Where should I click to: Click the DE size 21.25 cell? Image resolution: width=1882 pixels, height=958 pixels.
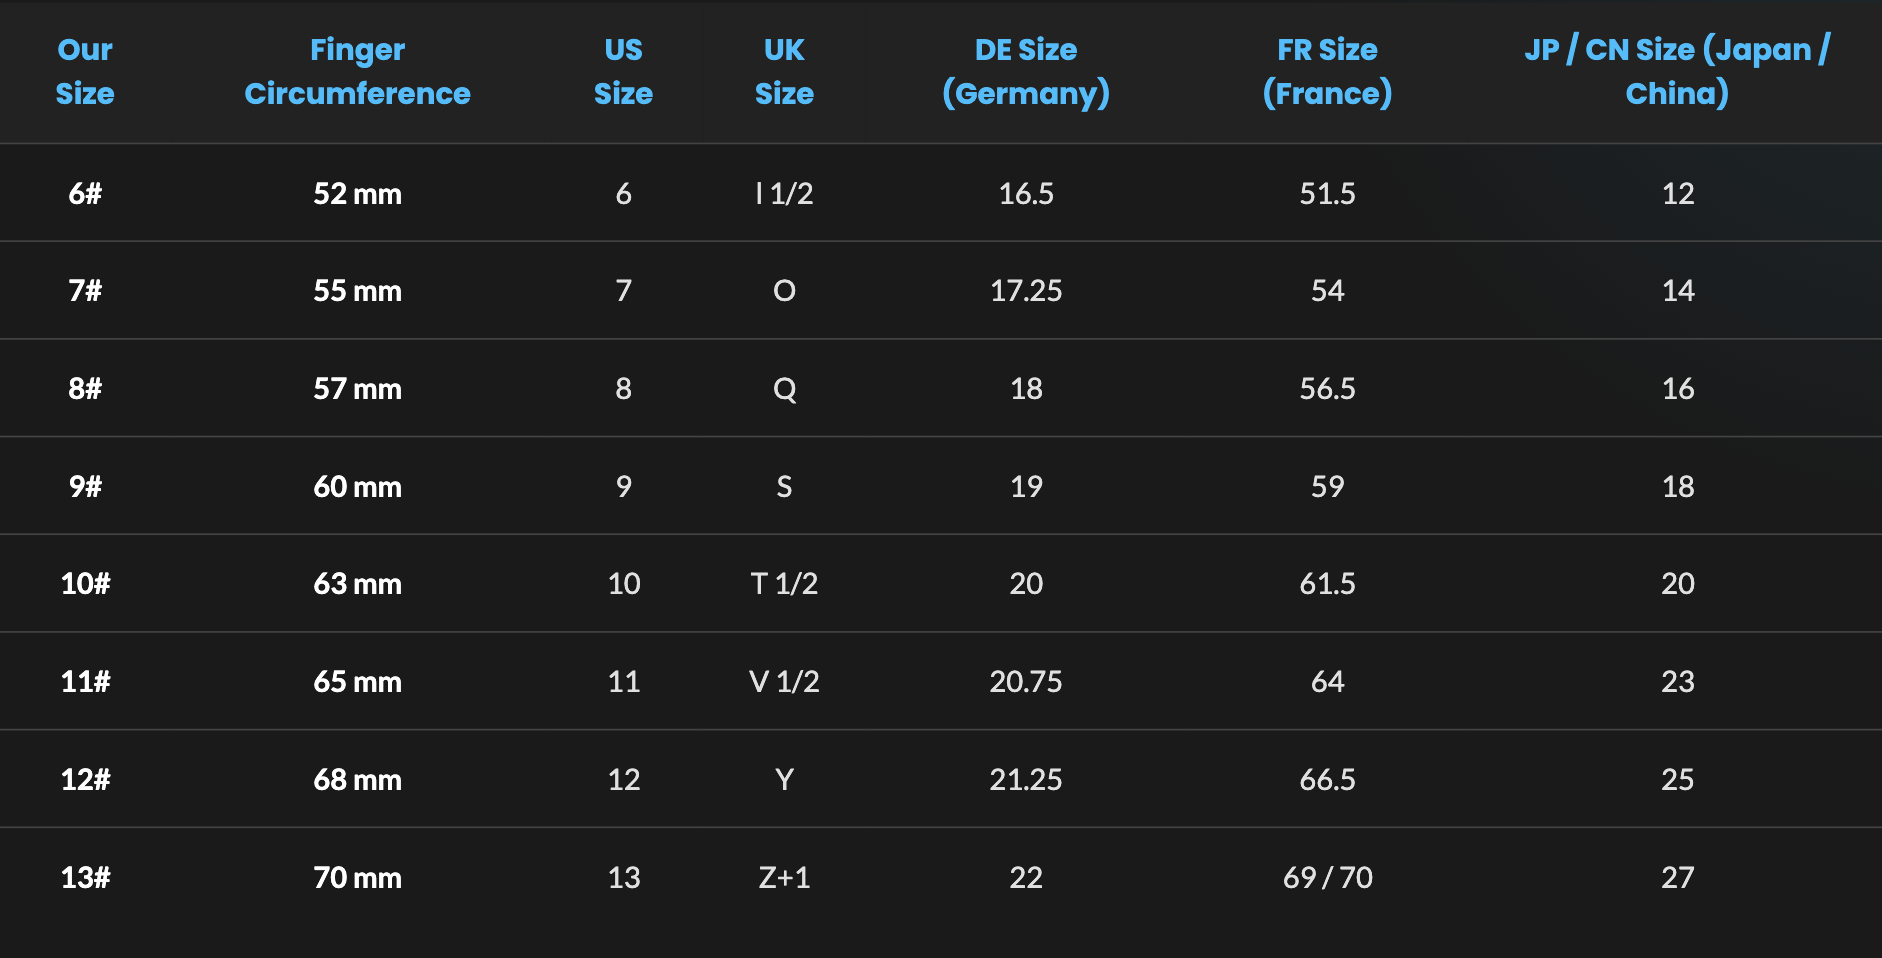click(x=1026, y=779)
